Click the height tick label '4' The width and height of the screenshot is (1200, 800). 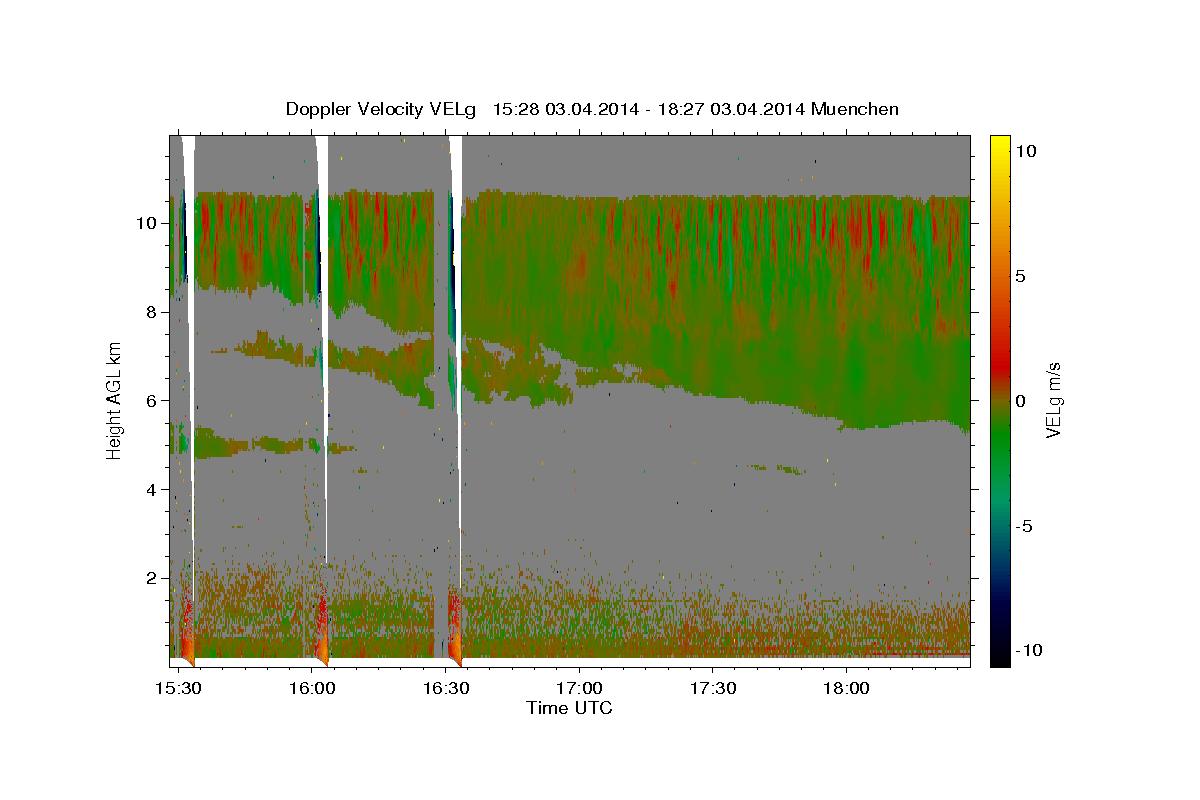coord(153,490)
